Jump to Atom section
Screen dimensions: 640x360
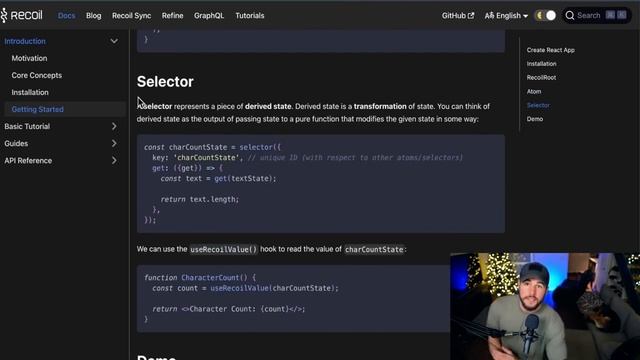pos(534,91)
